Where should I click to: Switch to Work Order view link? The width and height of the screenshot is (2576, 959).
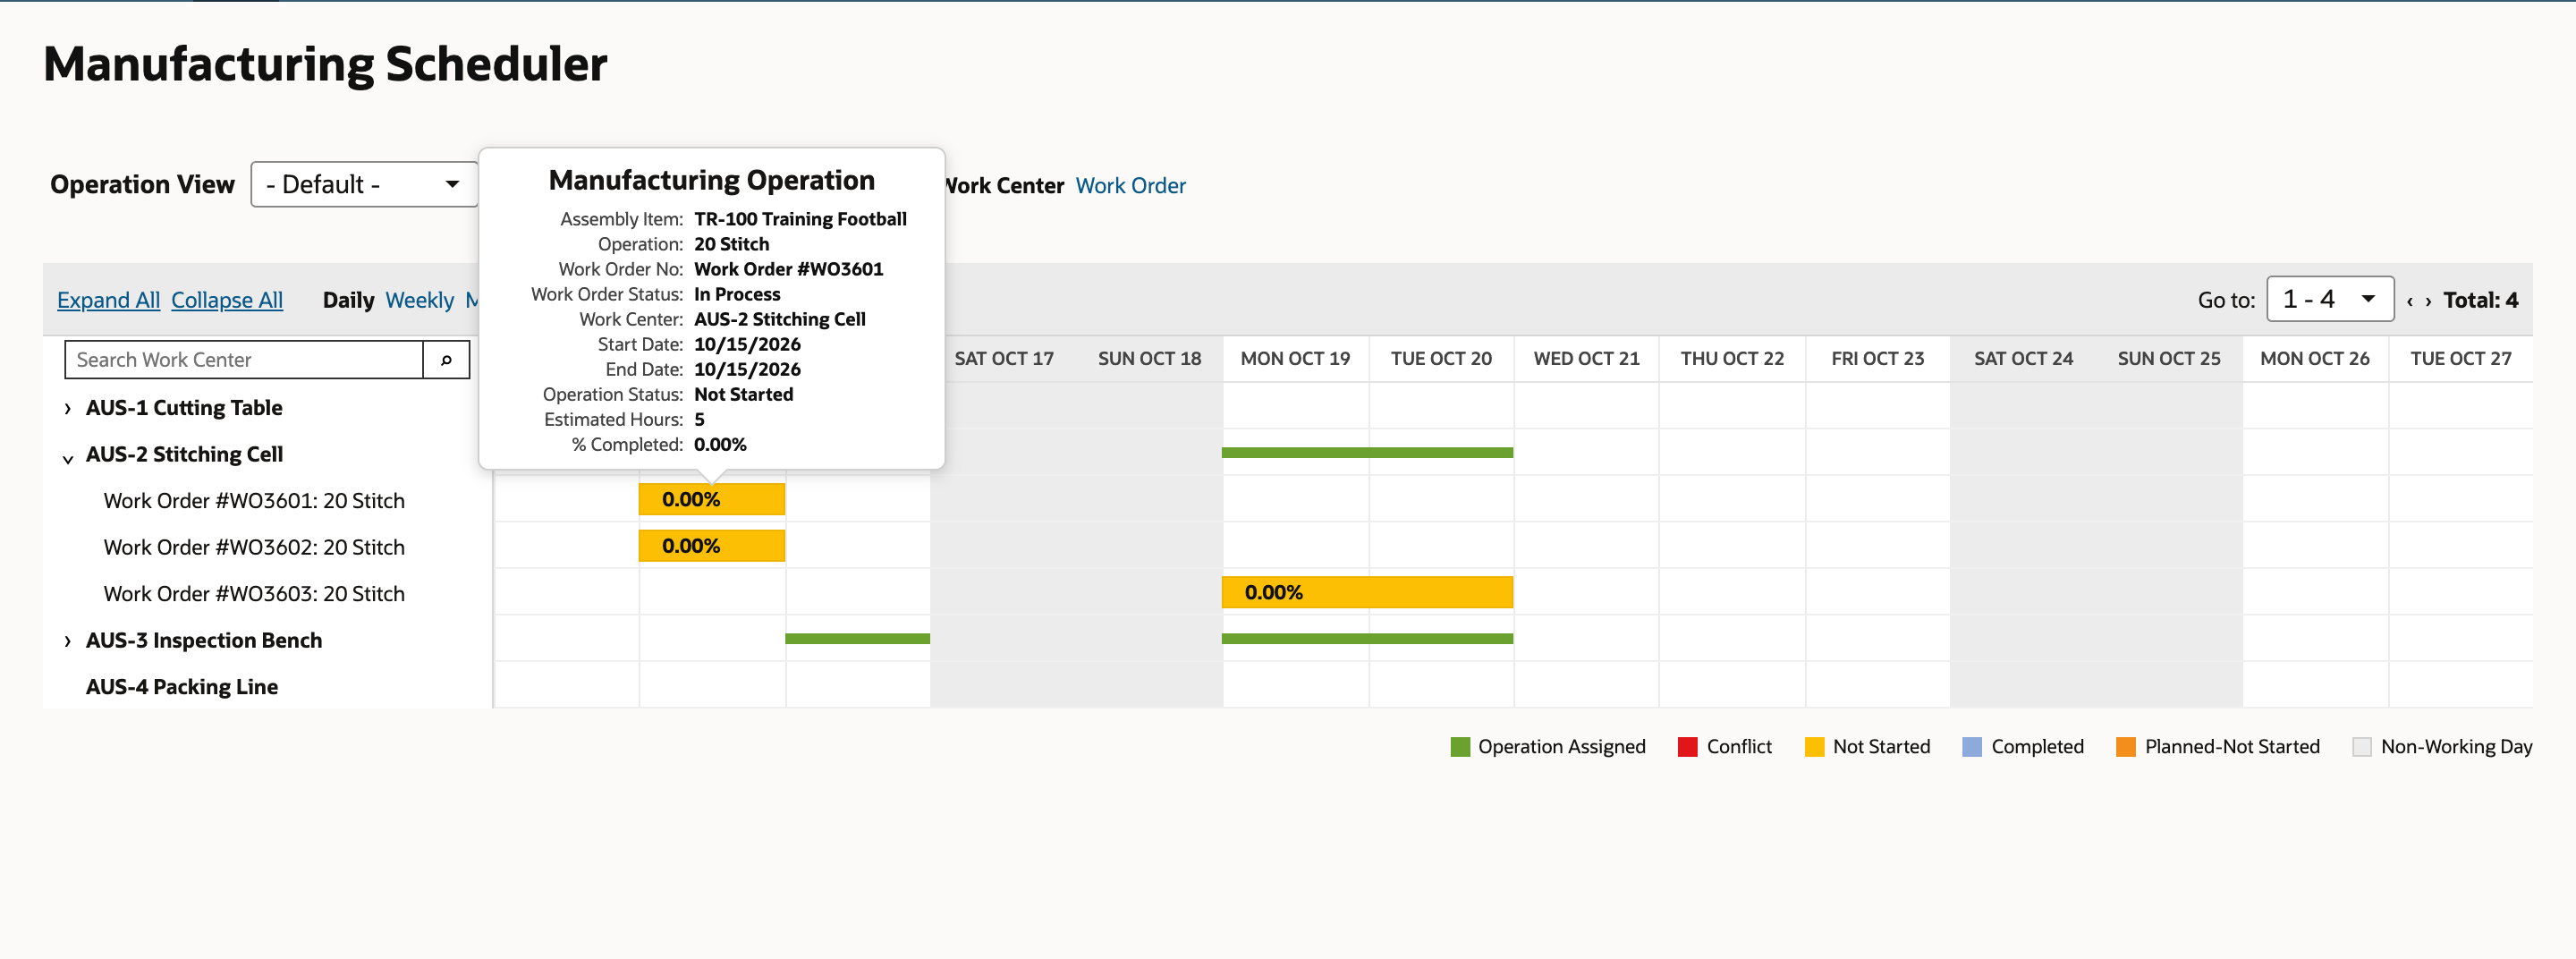point(1130,185)
